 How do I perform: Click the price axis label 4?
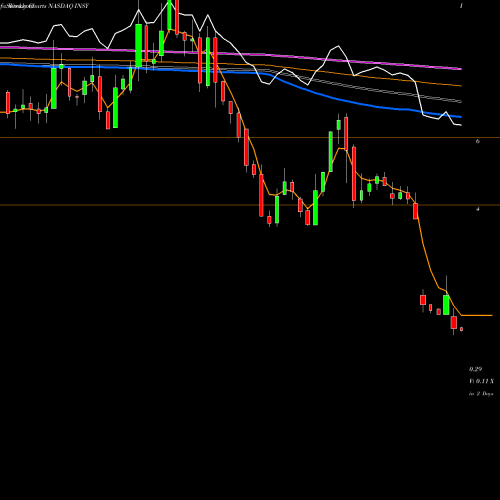(478, 209)
